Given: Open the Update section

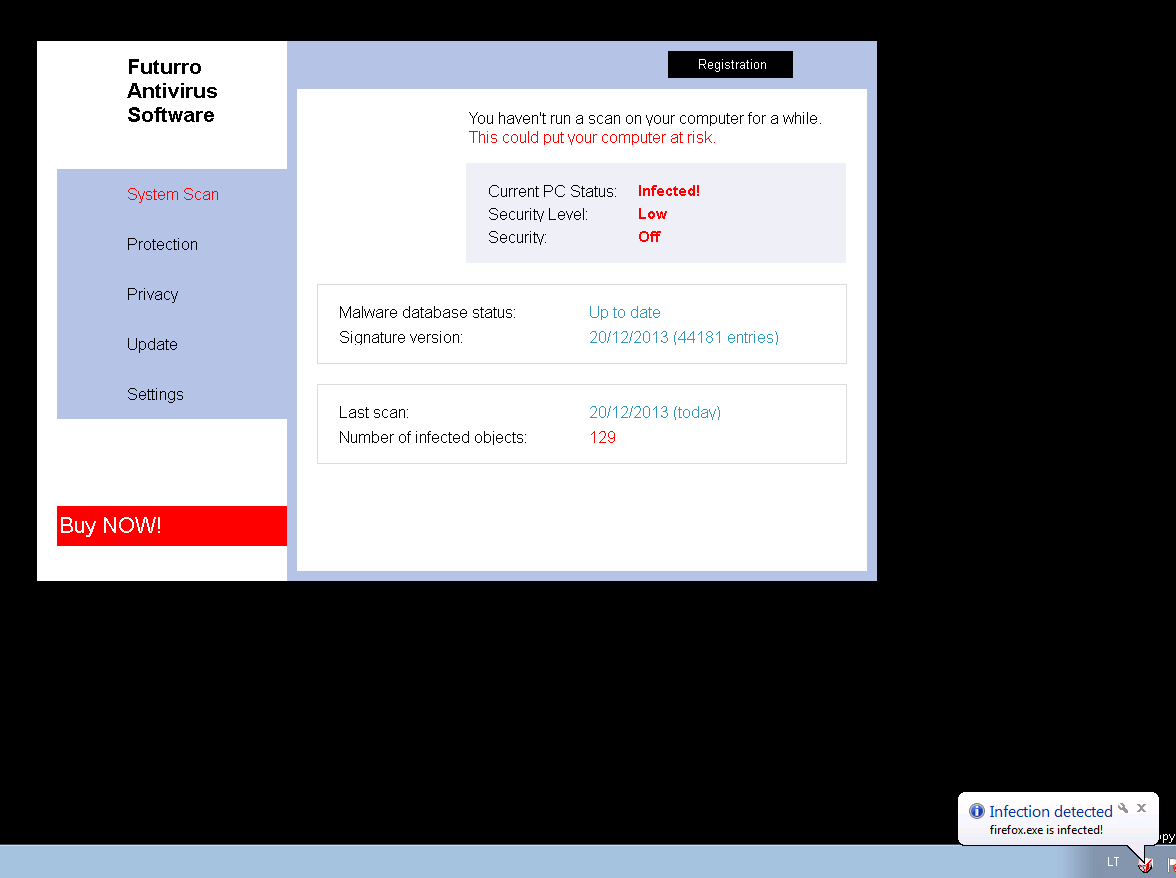Looking at the screenshot, I should pos(152,344).
